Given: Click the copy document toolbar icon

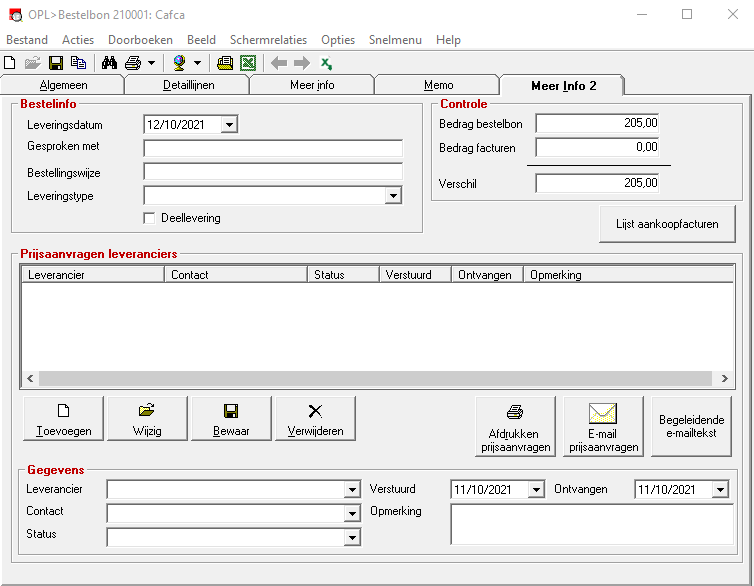Looking at the screenshot, I should [78, 63].
